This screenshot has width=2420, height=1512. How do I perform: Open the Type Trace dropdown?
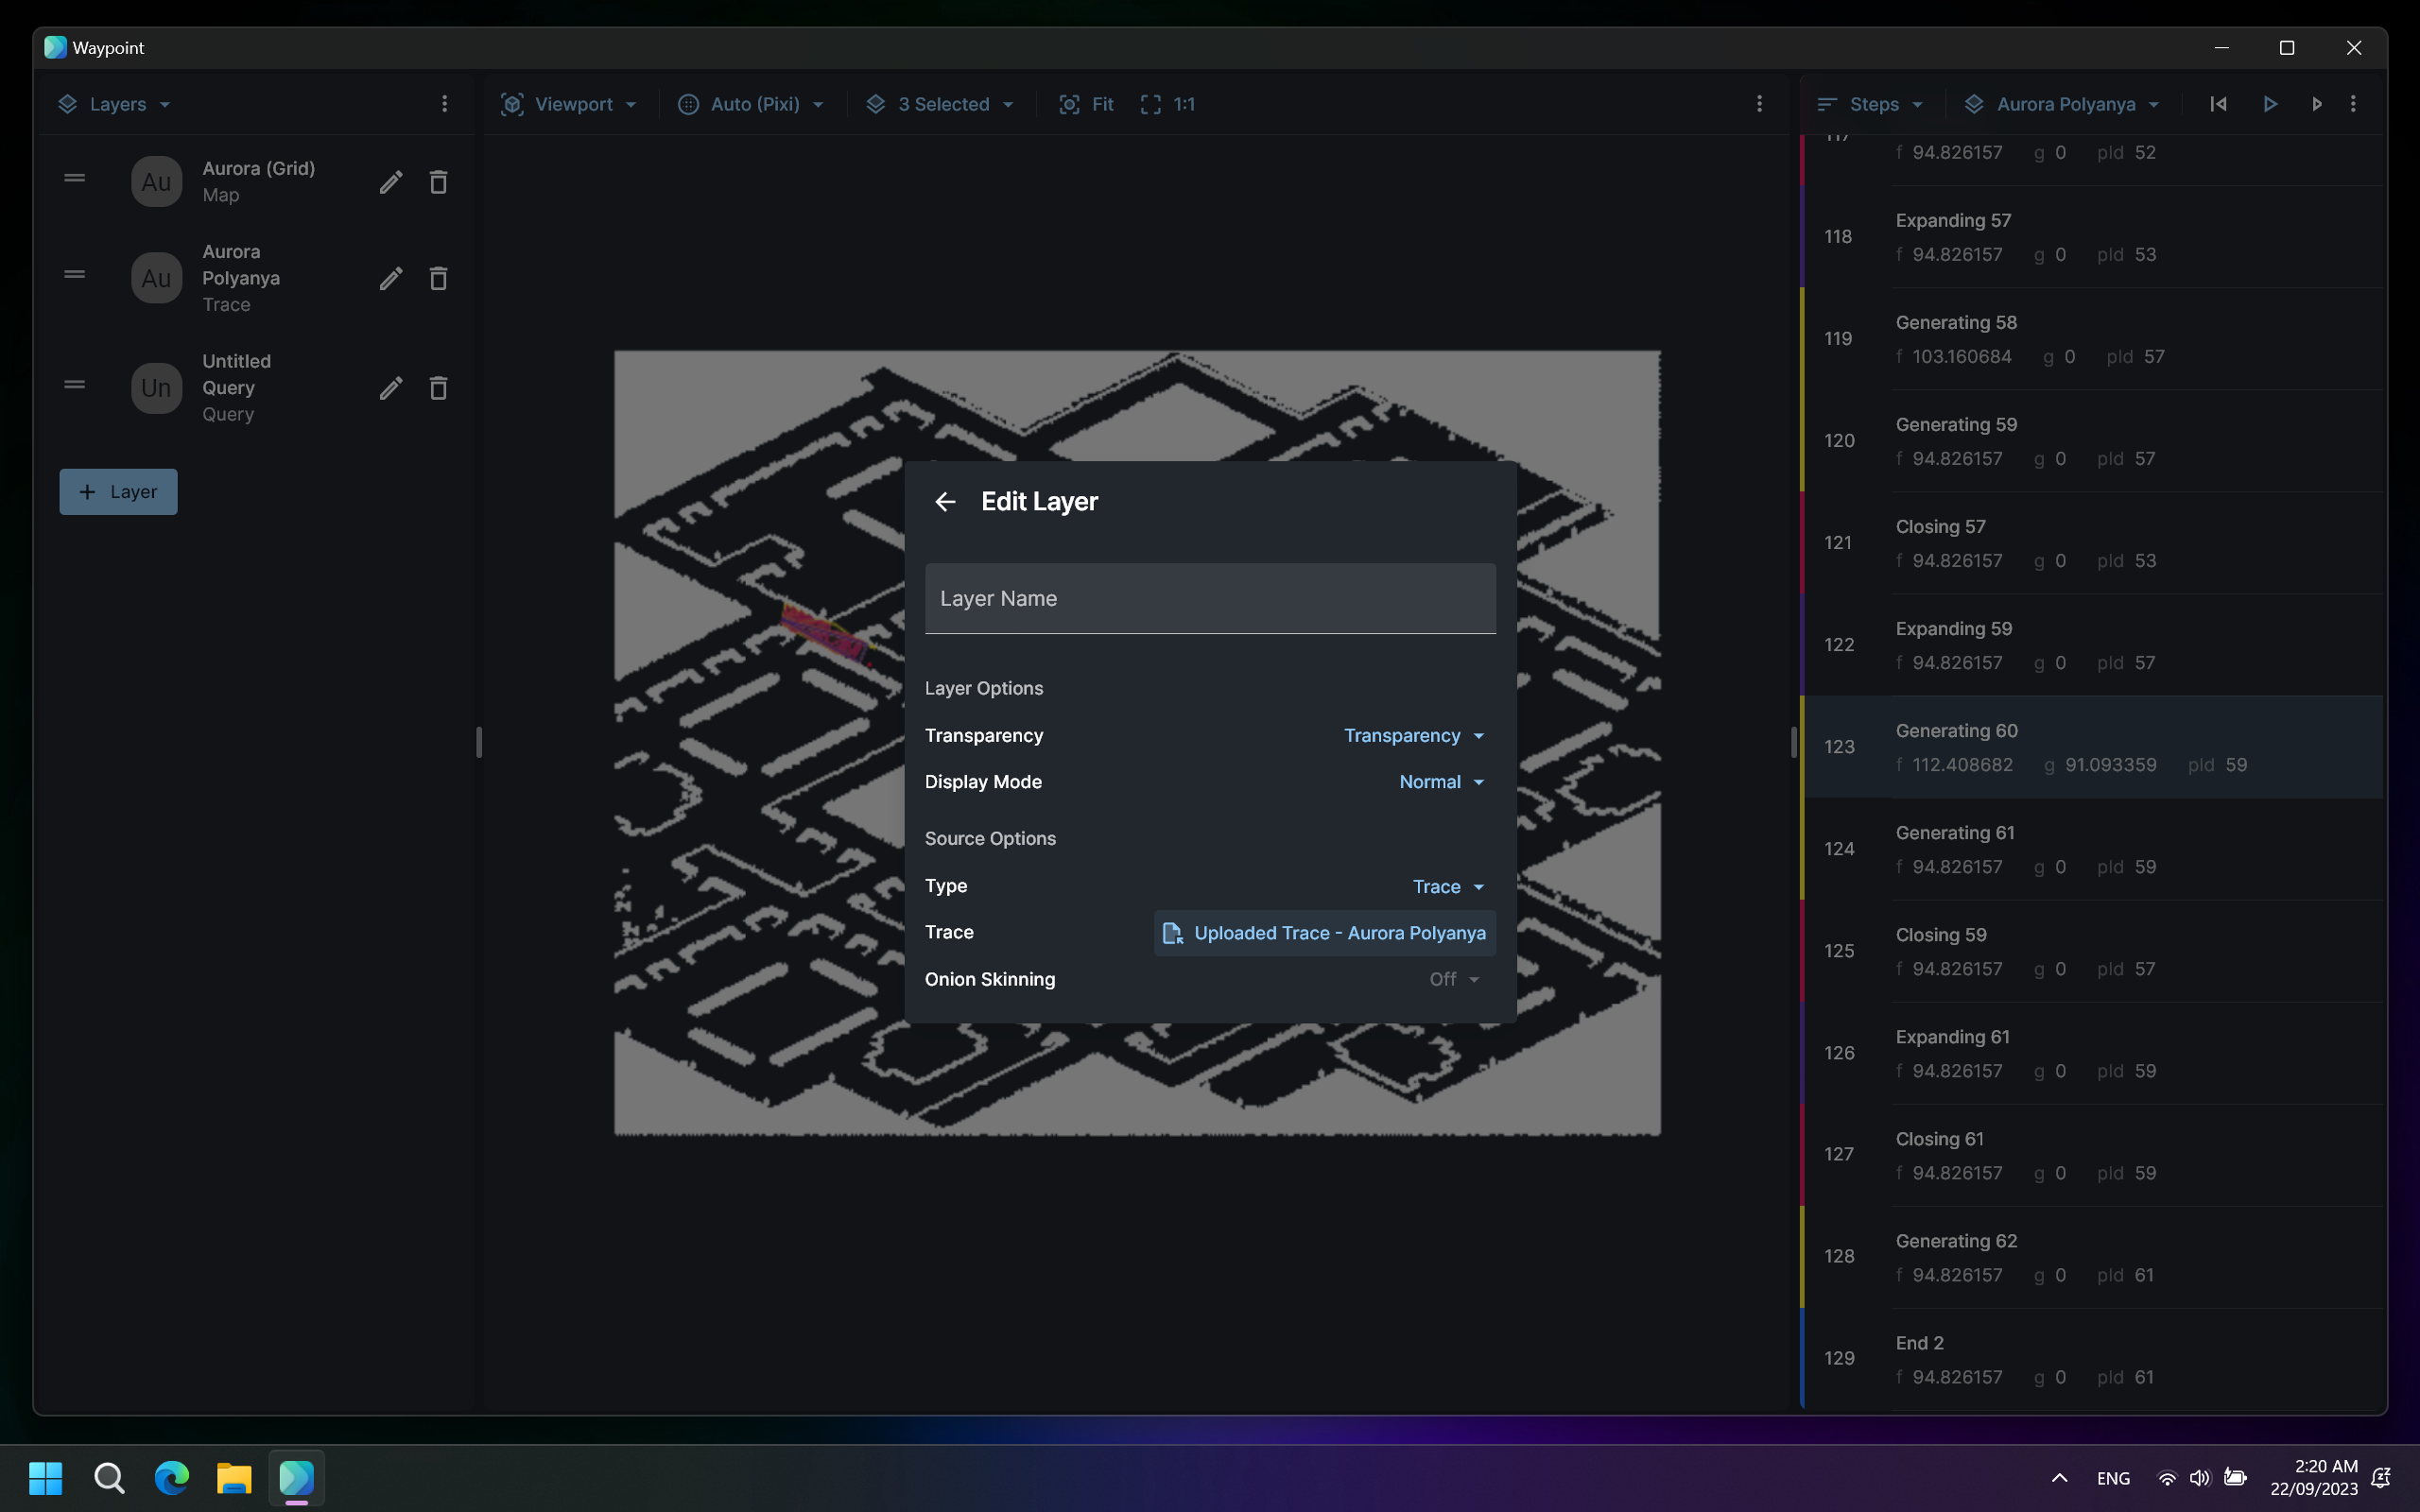1448,886
